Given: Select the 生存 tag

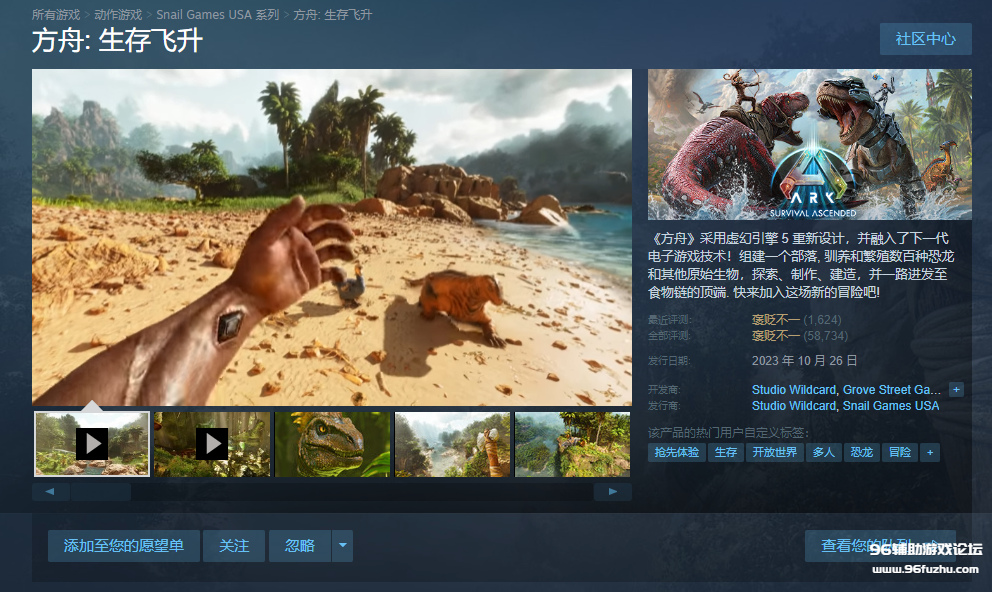Looking at the screenshot, I should (x=726, y=452).
